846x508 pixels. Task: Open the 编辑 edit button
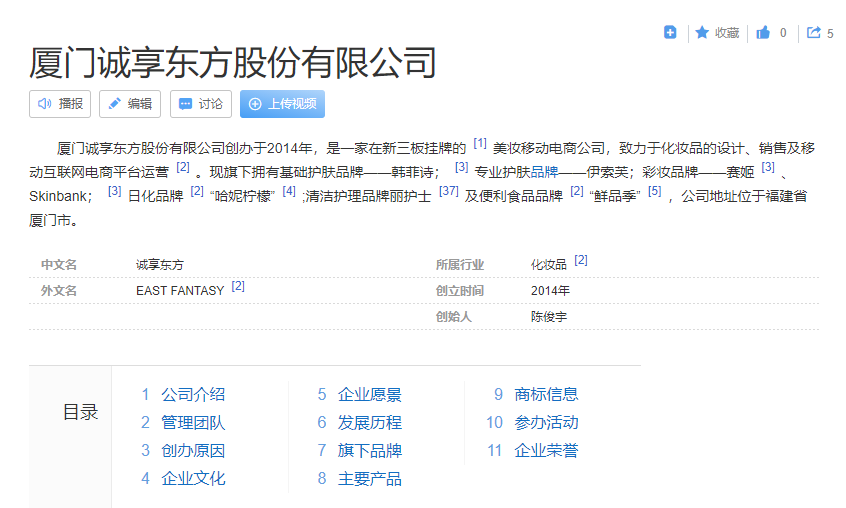[130, 104]
